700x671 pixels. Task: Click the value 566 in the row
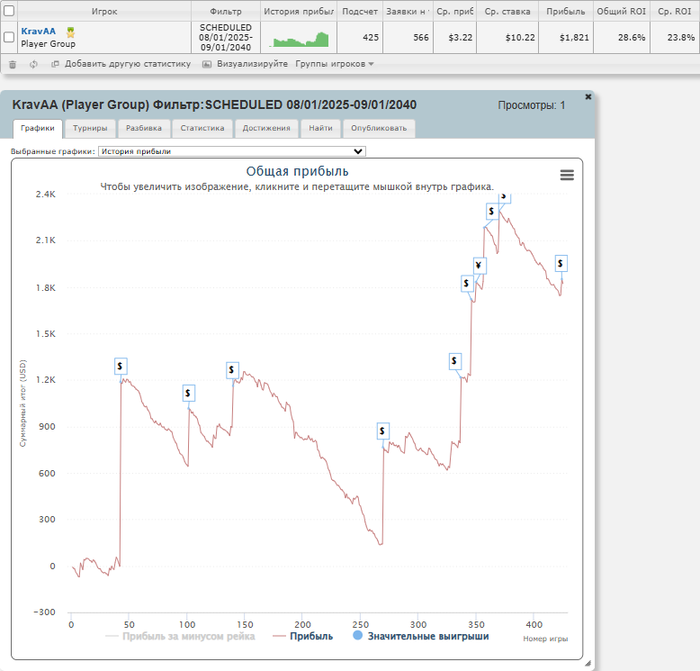[x=421, y=38]
